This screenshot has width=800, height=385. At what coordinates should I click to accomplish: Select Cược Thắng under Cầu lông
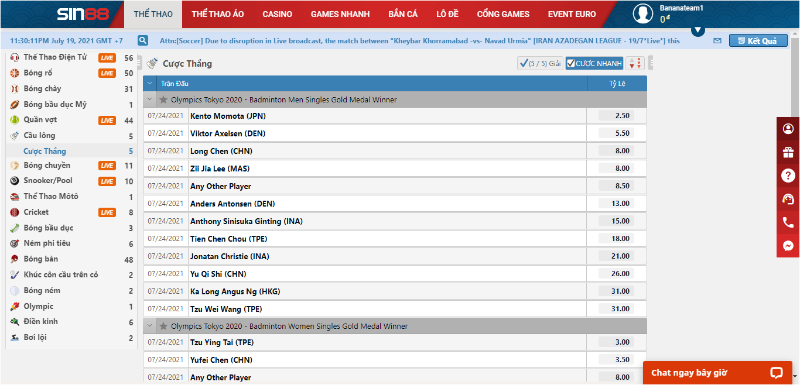pos(45,151)
